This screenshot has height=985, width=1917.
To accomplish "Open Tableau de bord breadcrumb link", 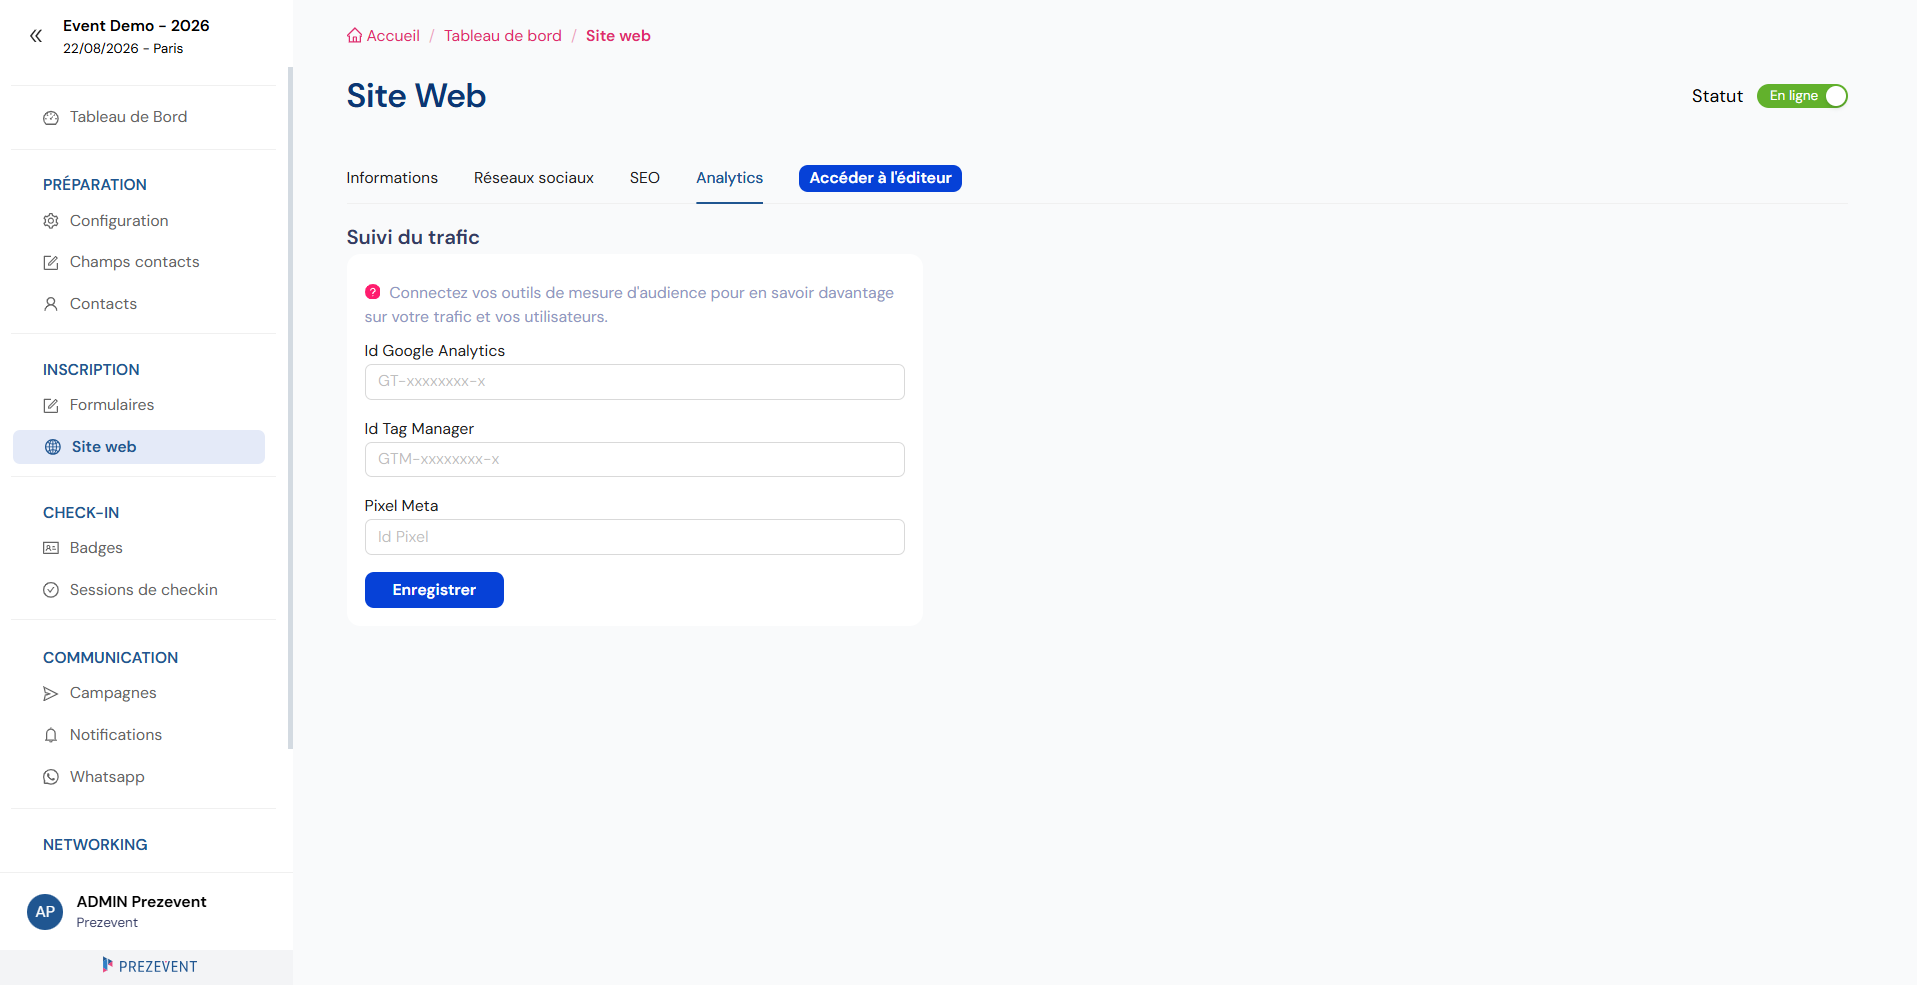I will [x=503, y=36].
